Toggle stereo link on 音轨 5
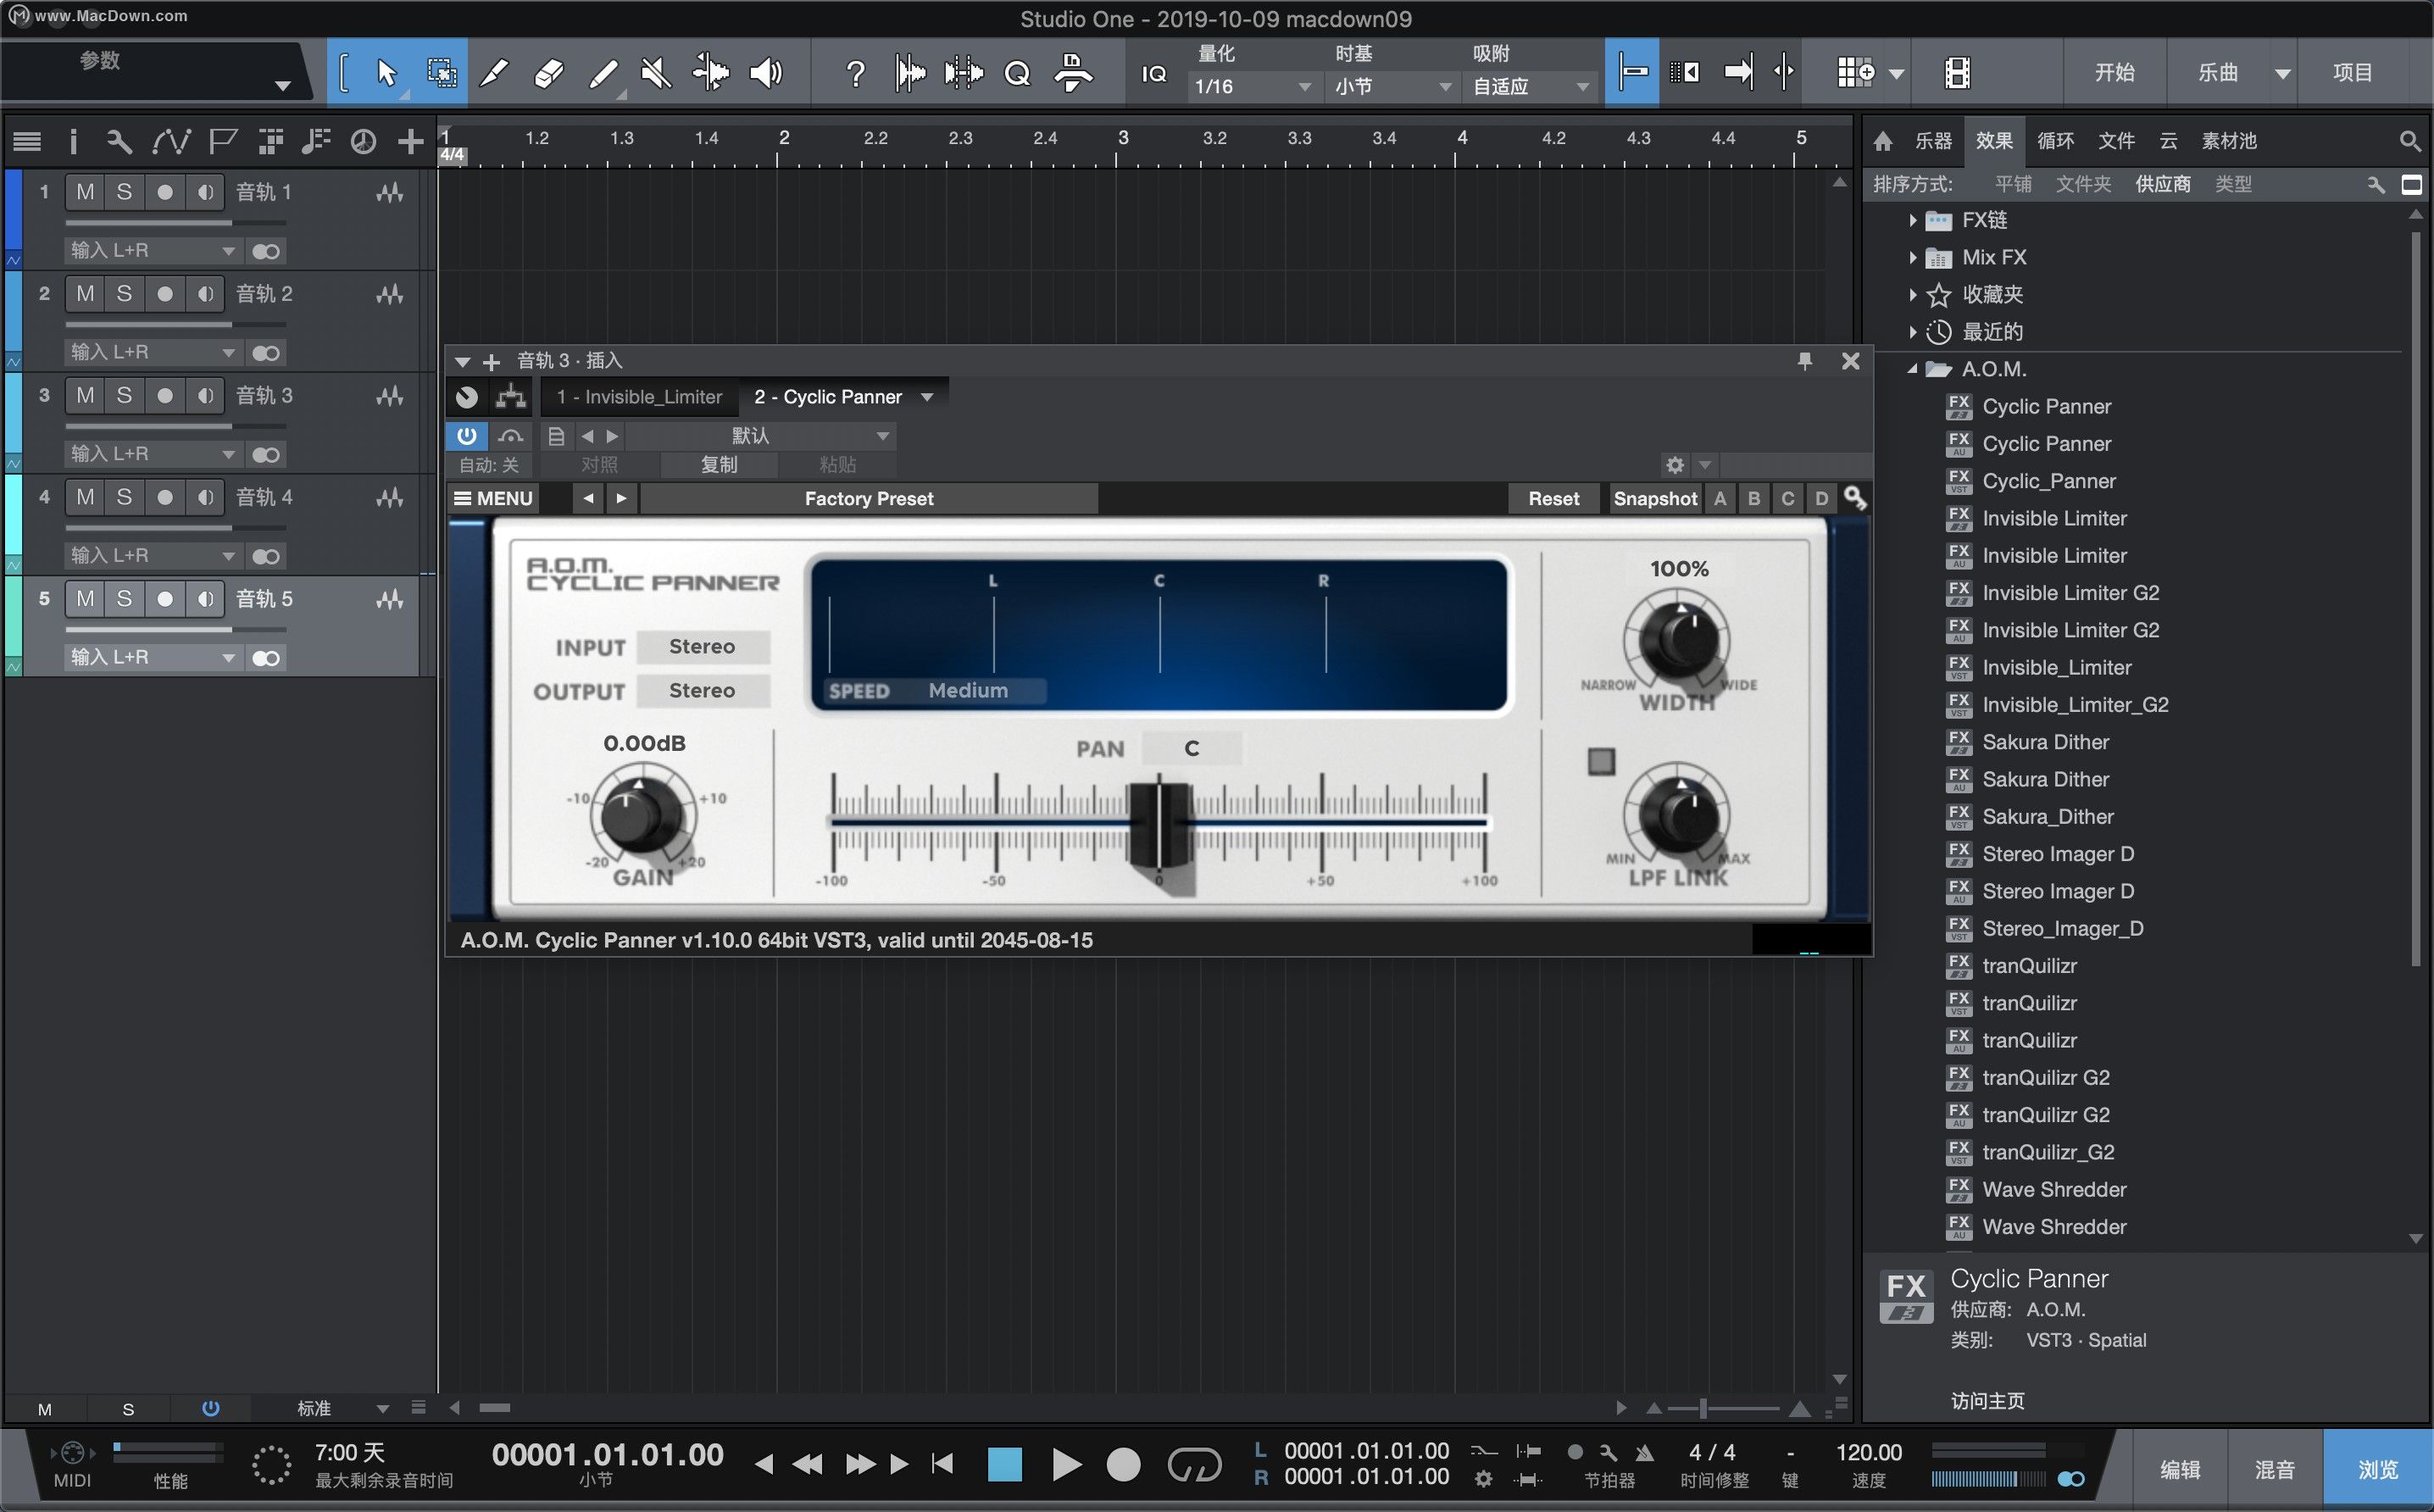2434x1512 pixels. click(266, 657)
